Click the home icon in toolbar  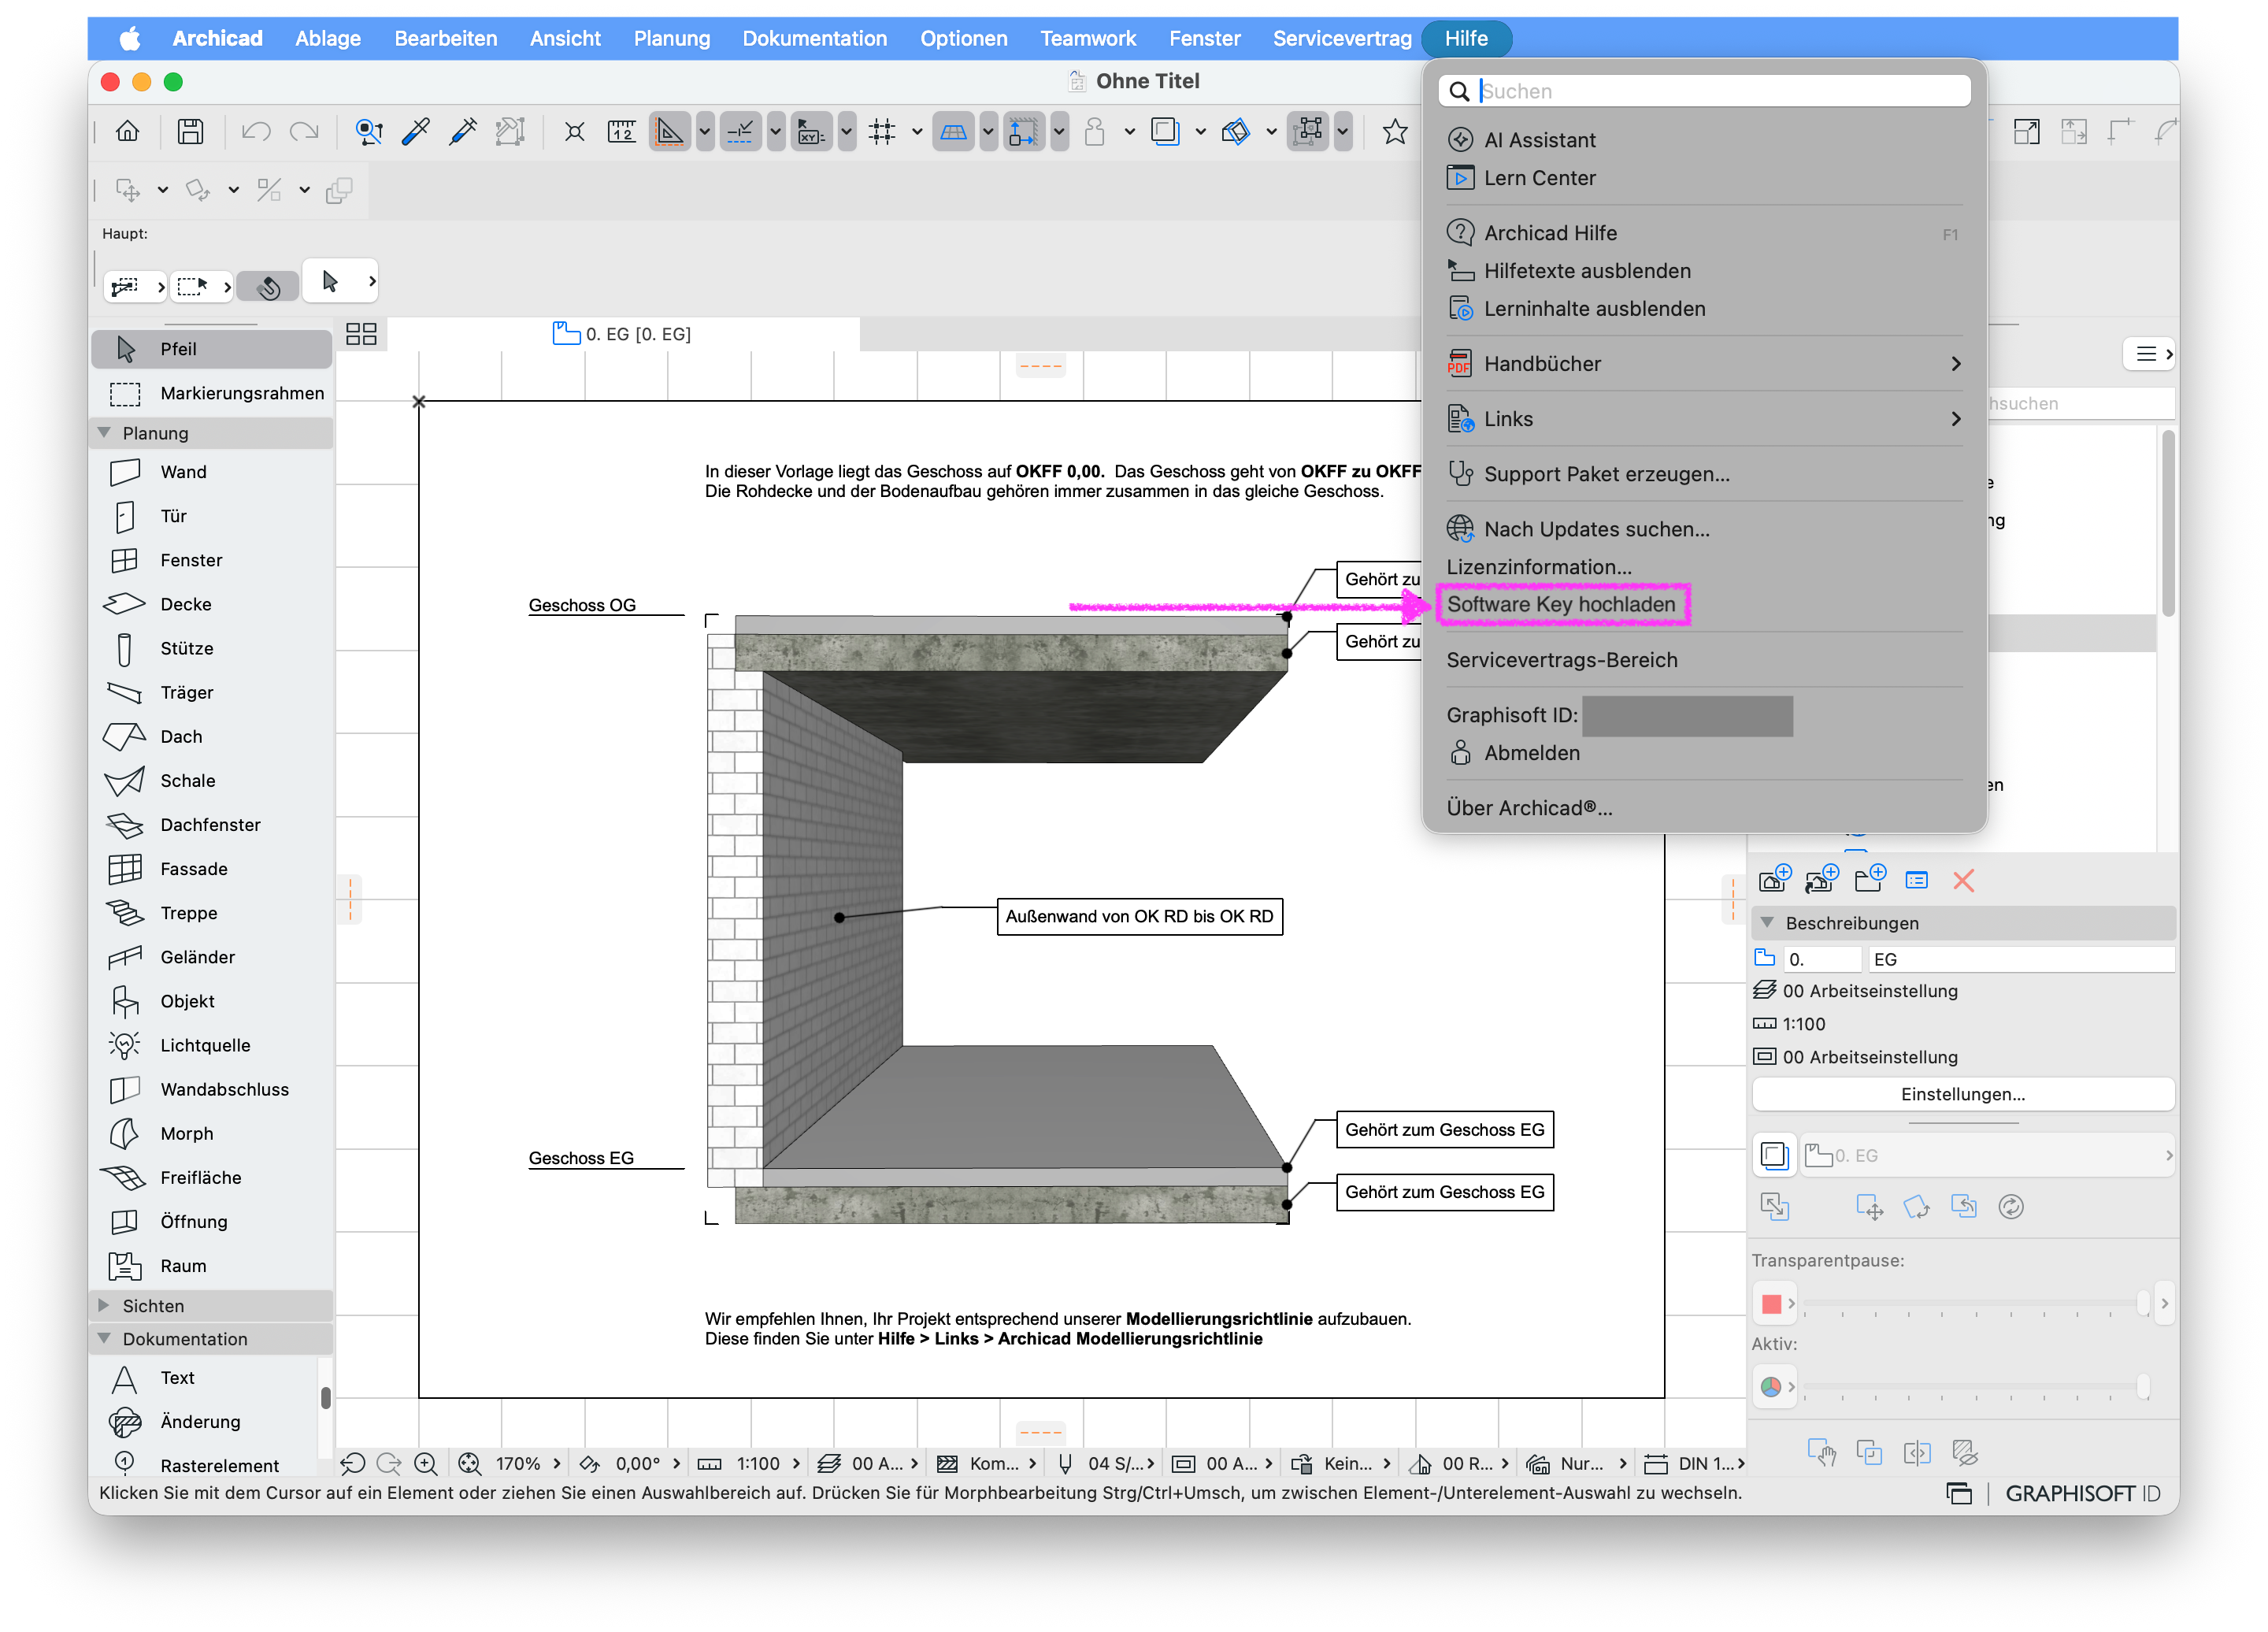[x=128, y=131]
